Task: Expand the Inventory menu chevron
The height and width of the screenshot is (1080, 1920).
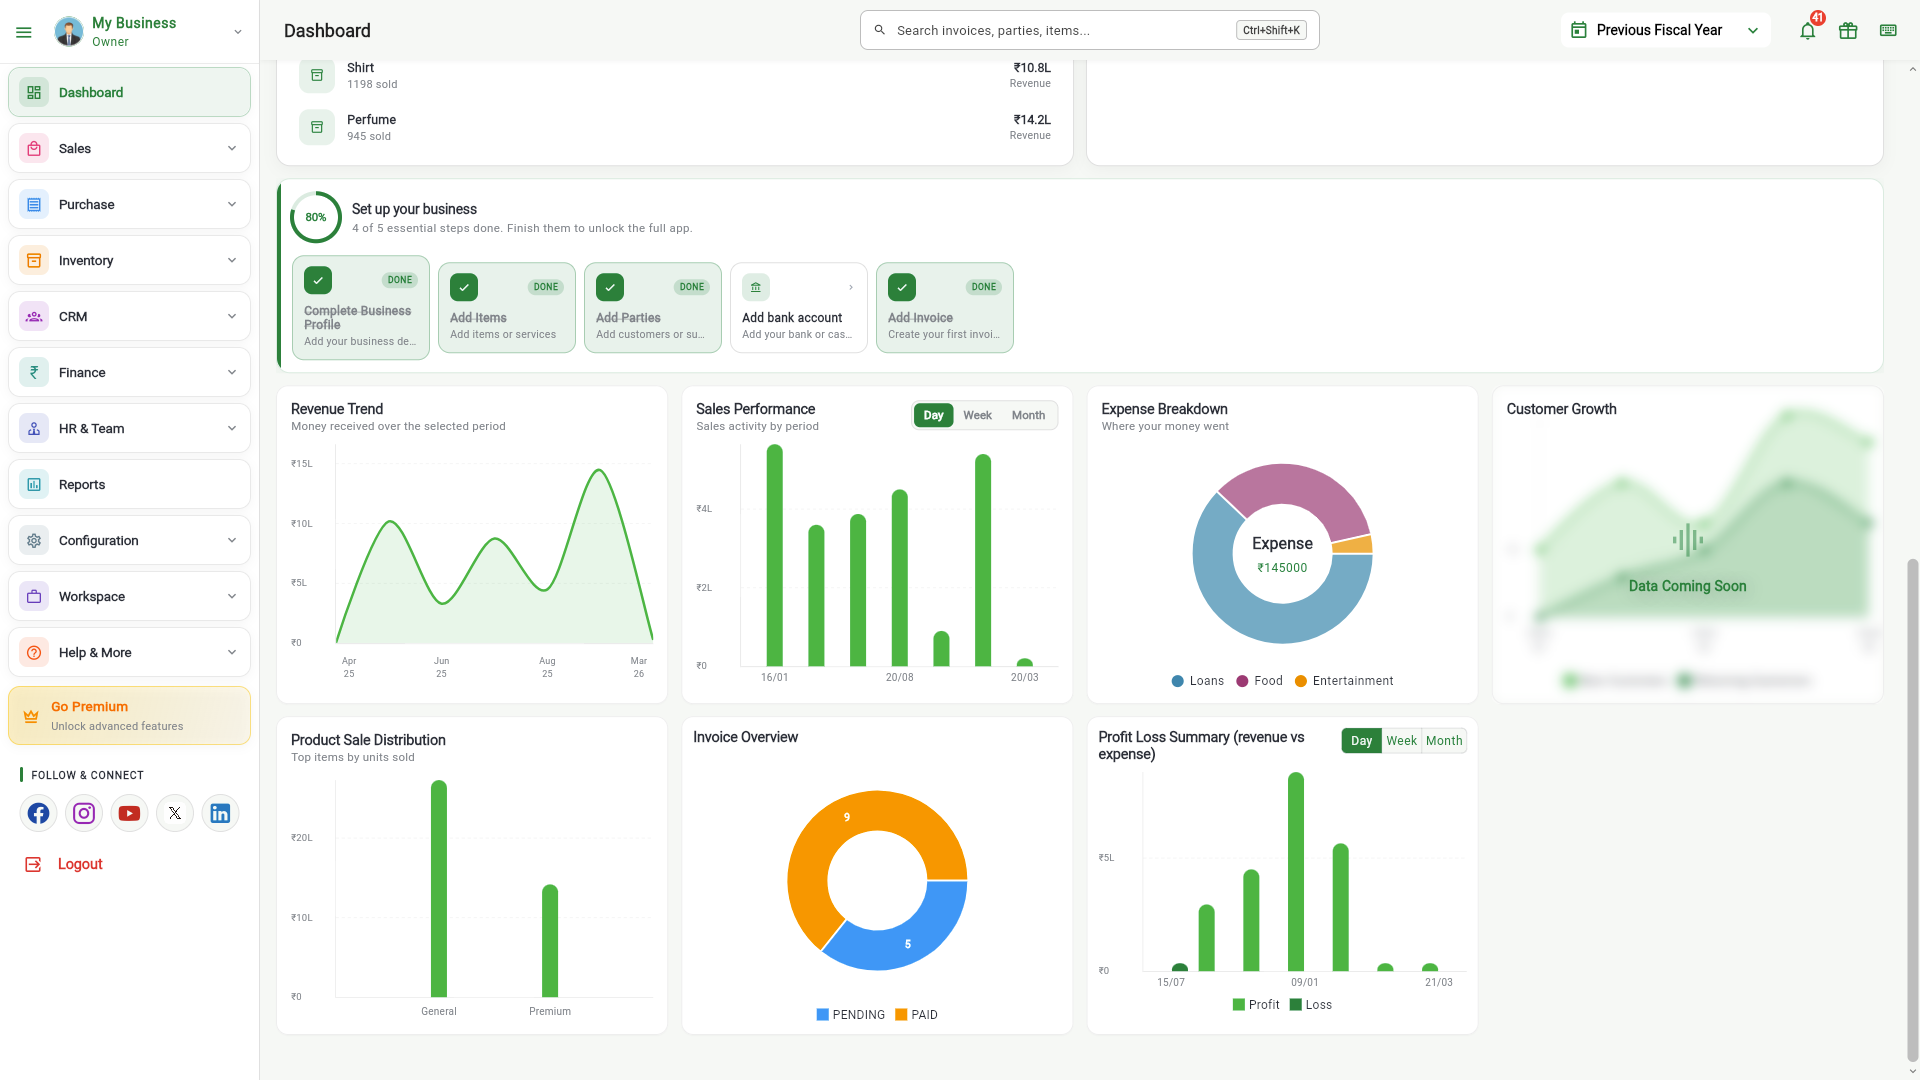Action: (x=232, y=260)
